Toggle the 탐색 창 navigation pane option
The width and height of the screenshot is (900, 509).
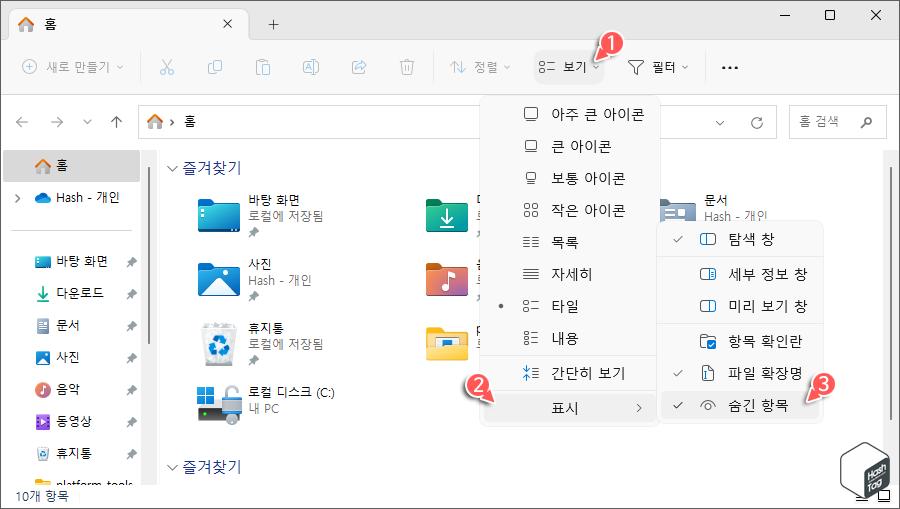pyautogui.click(x=740, y=239)
